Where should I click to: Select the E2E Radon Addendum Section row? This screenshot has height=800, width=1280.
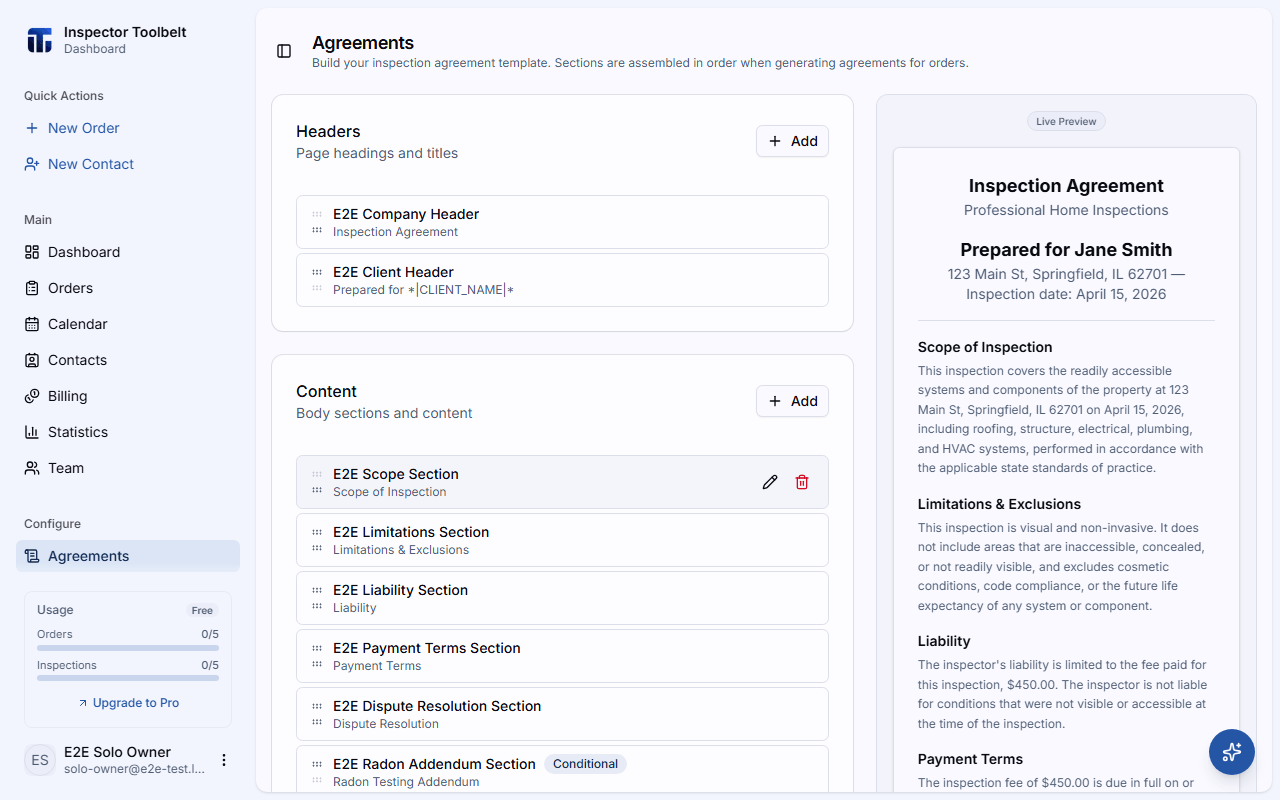pyautogui.click(x=562, y=769)
